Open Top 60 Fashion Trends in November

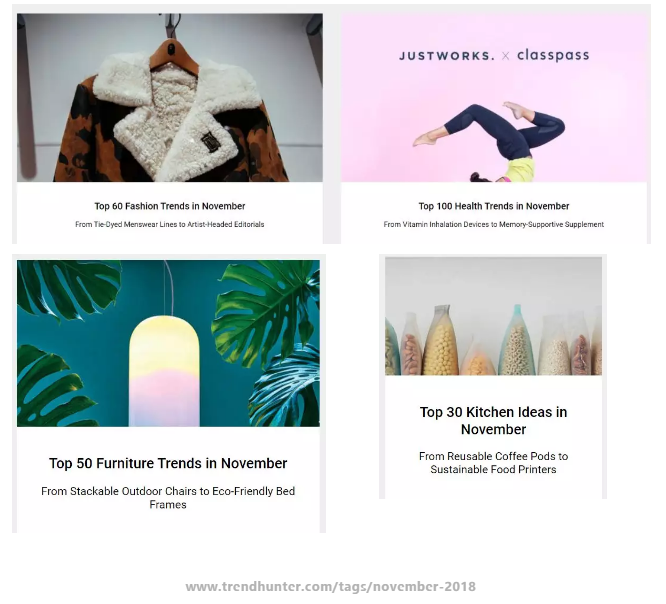pos(170,206)
